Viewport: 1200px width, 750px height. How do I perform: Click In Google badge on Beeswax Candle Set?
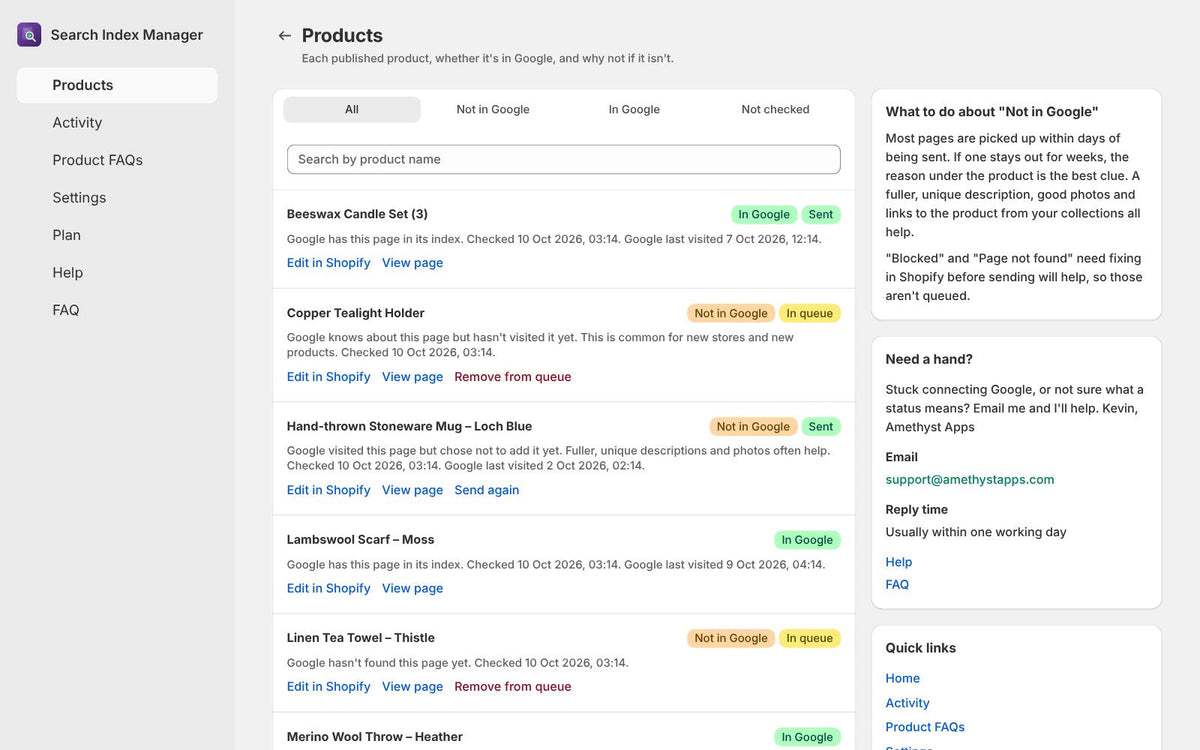(764, 215)
